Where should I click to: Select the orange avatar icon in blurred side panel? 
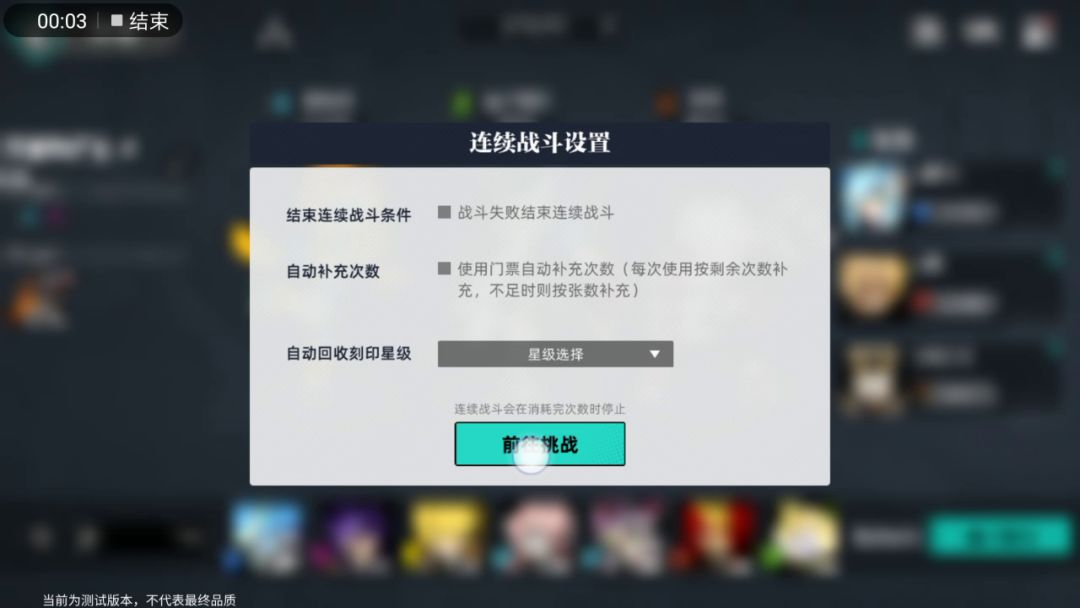(x=39, y=297)
